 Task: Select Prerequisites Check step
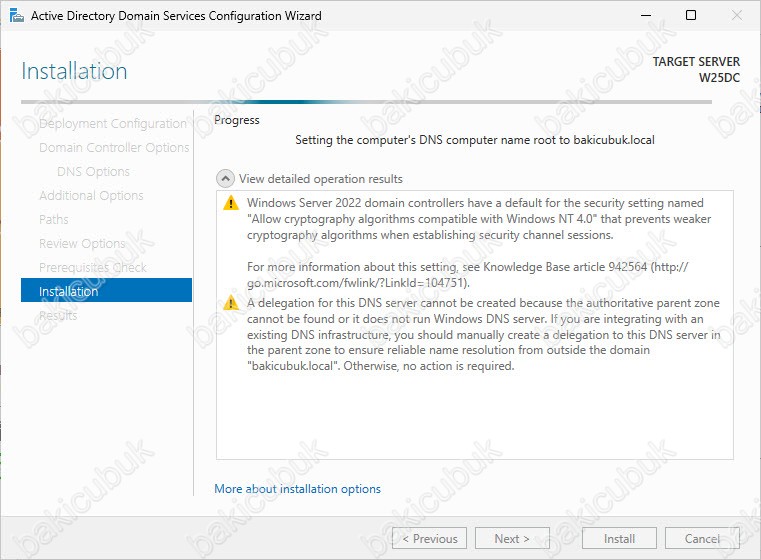tap(93, 267)
